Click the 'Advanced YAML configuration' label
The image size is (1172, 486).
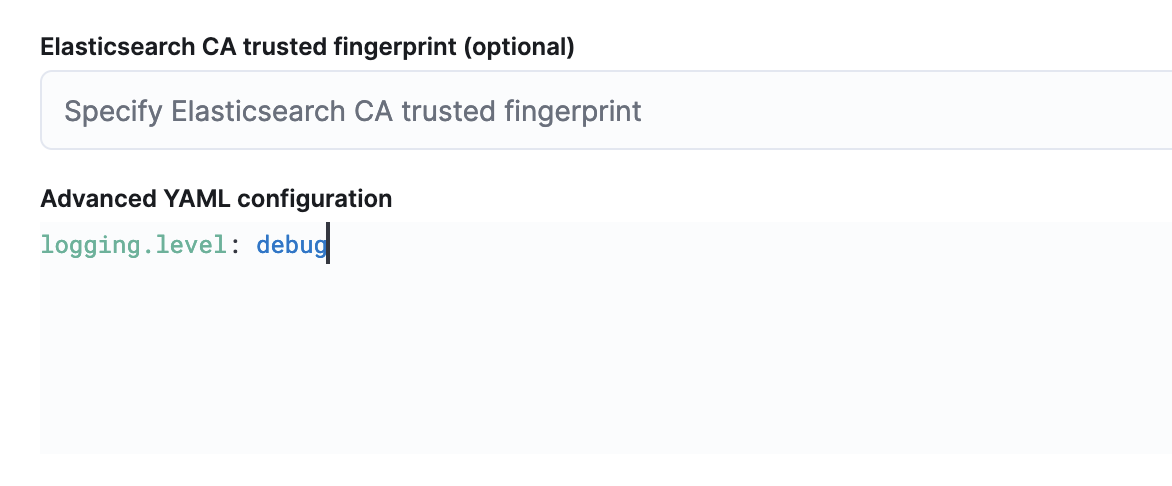216,198
